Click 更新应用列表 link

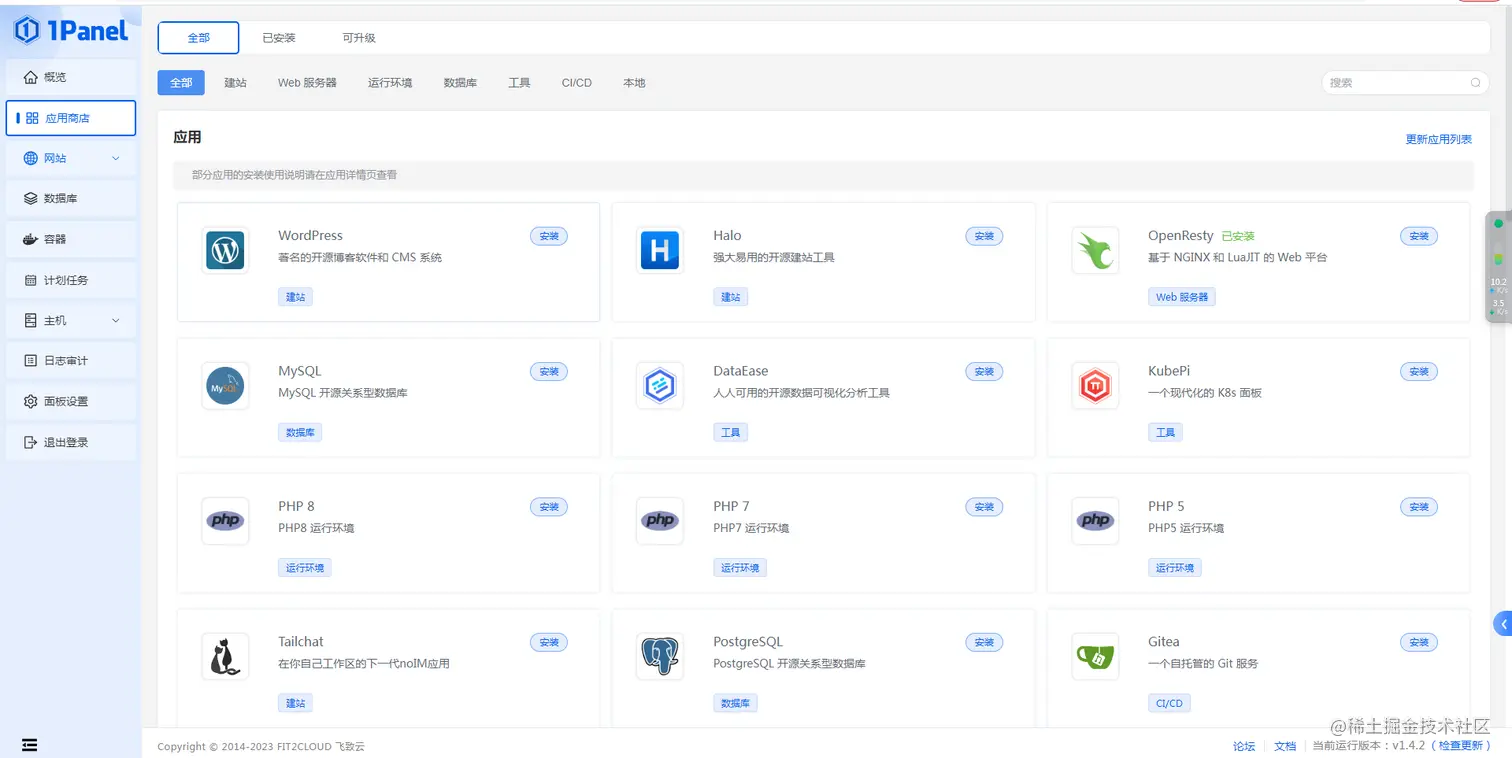1439,140
